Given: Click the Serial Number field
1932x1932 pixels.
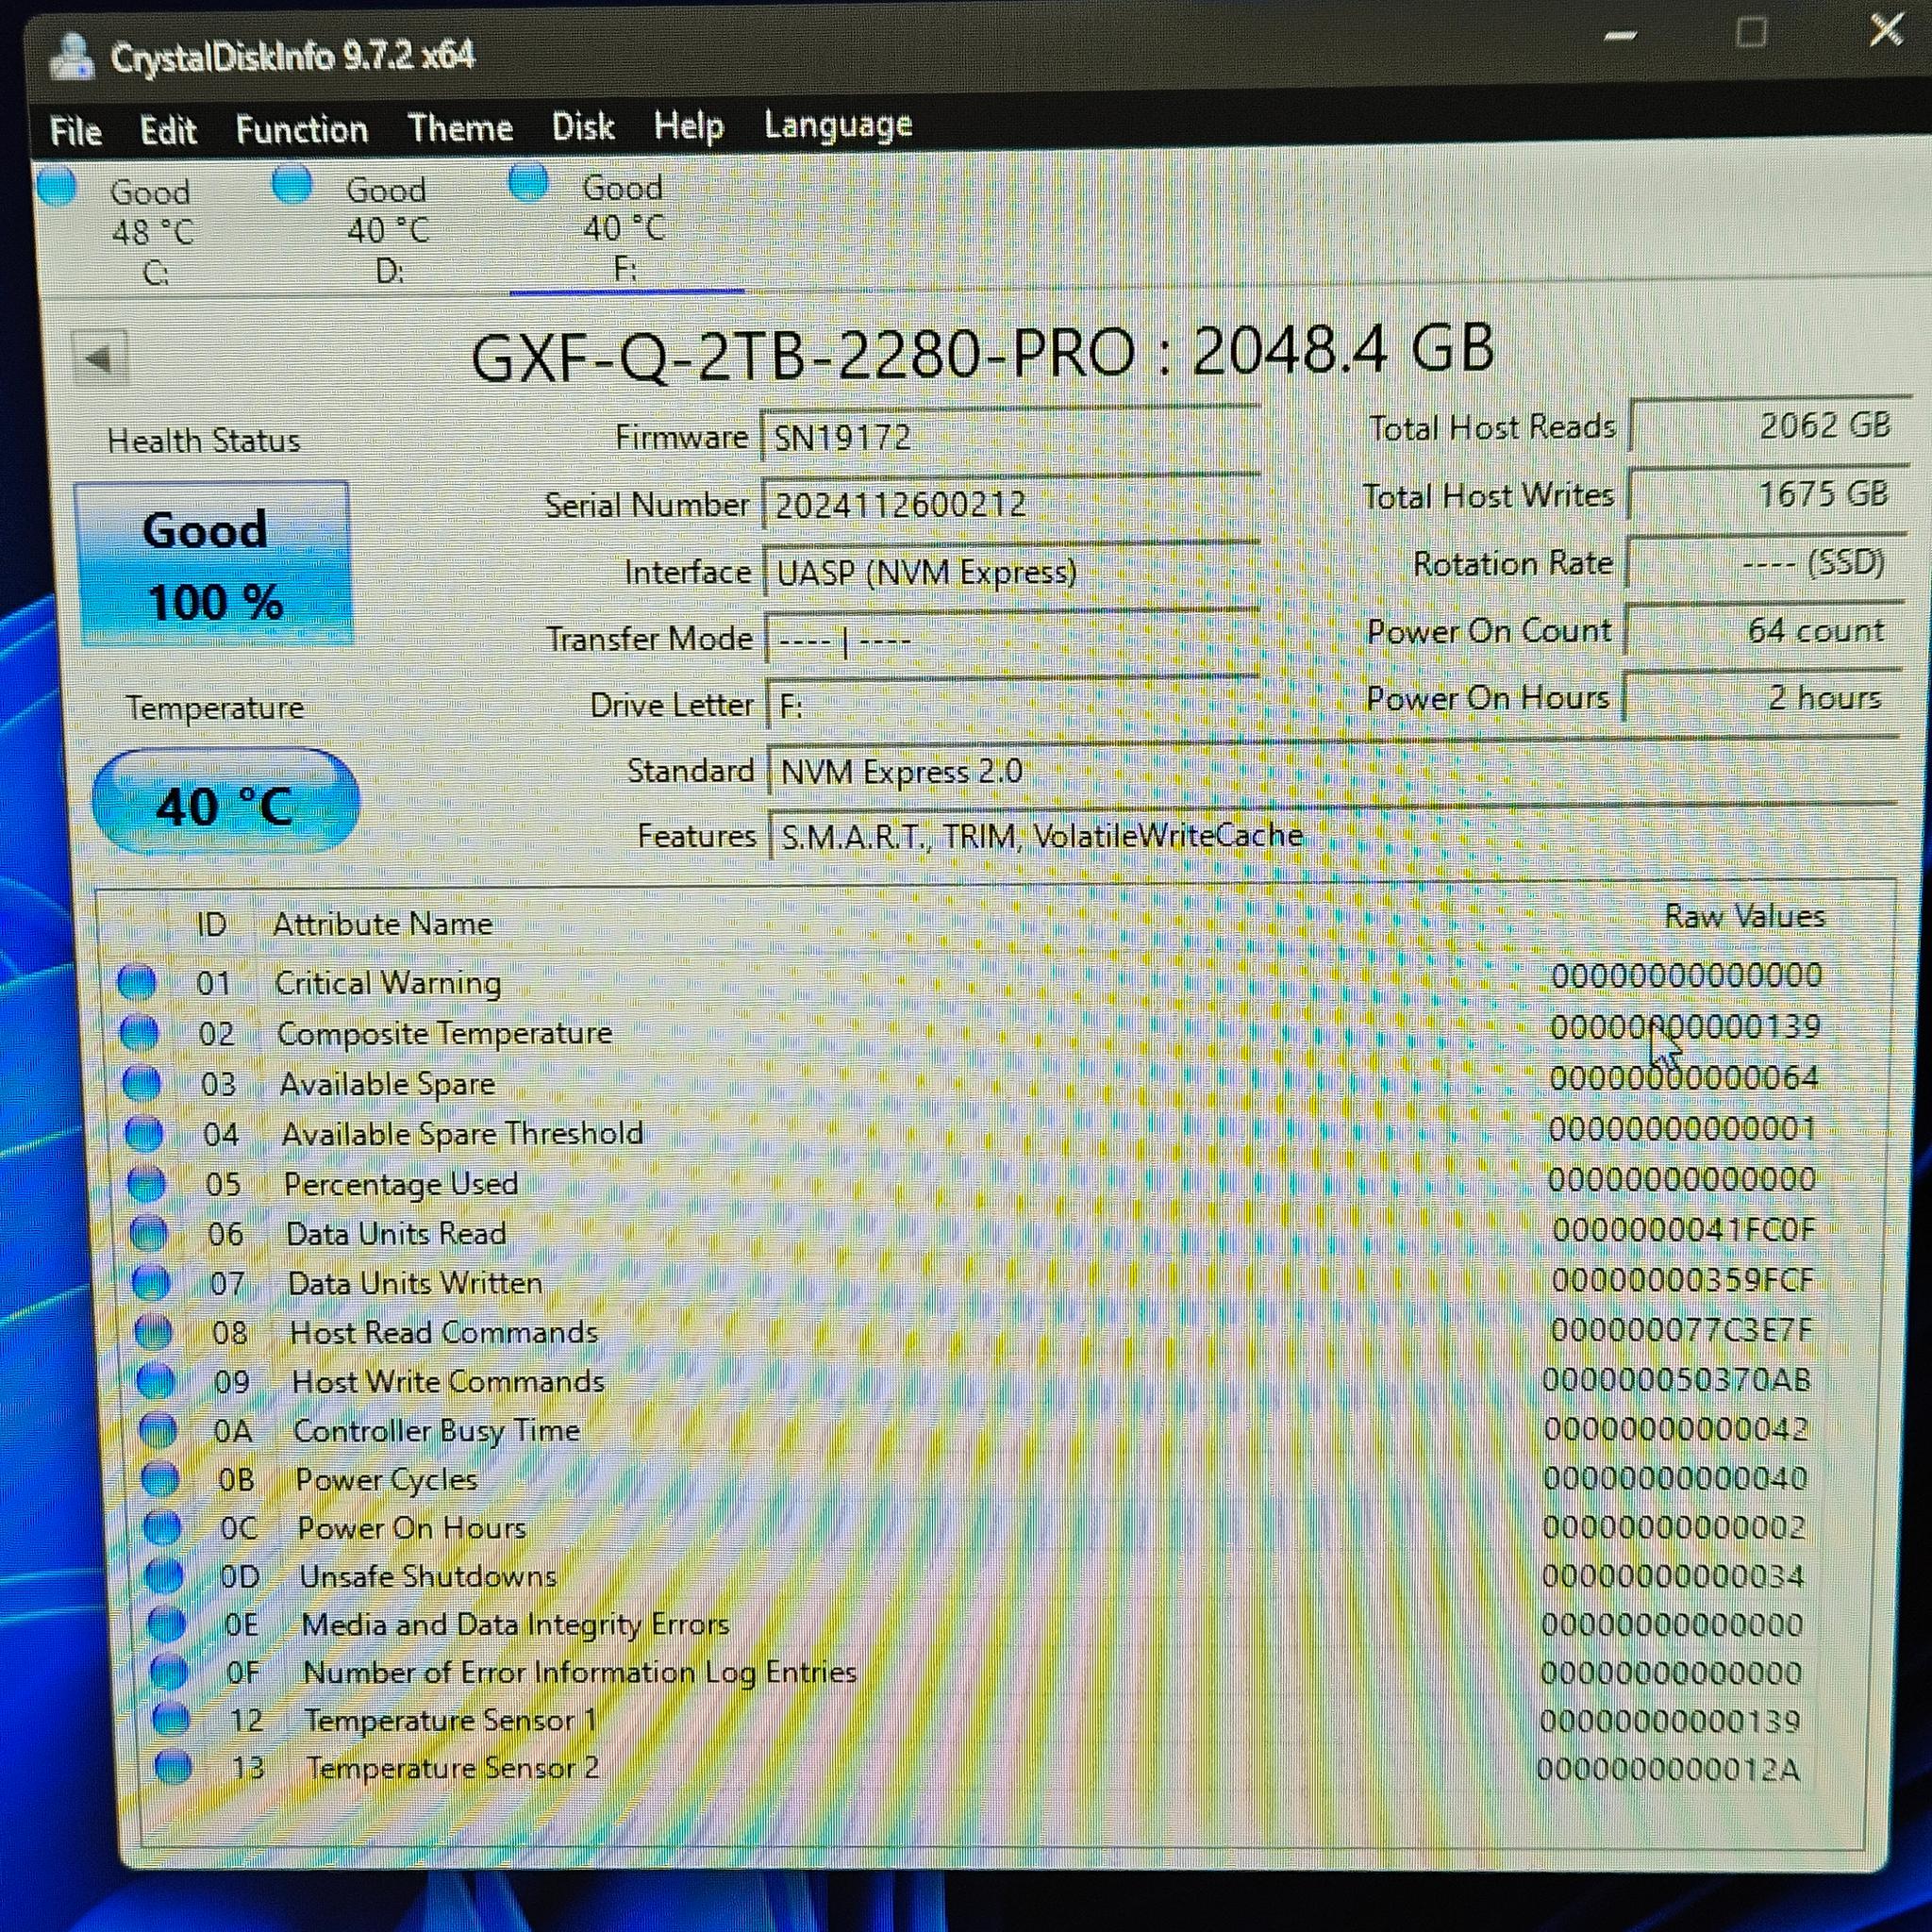Looking at the screenshot, I should point(1010,503).
